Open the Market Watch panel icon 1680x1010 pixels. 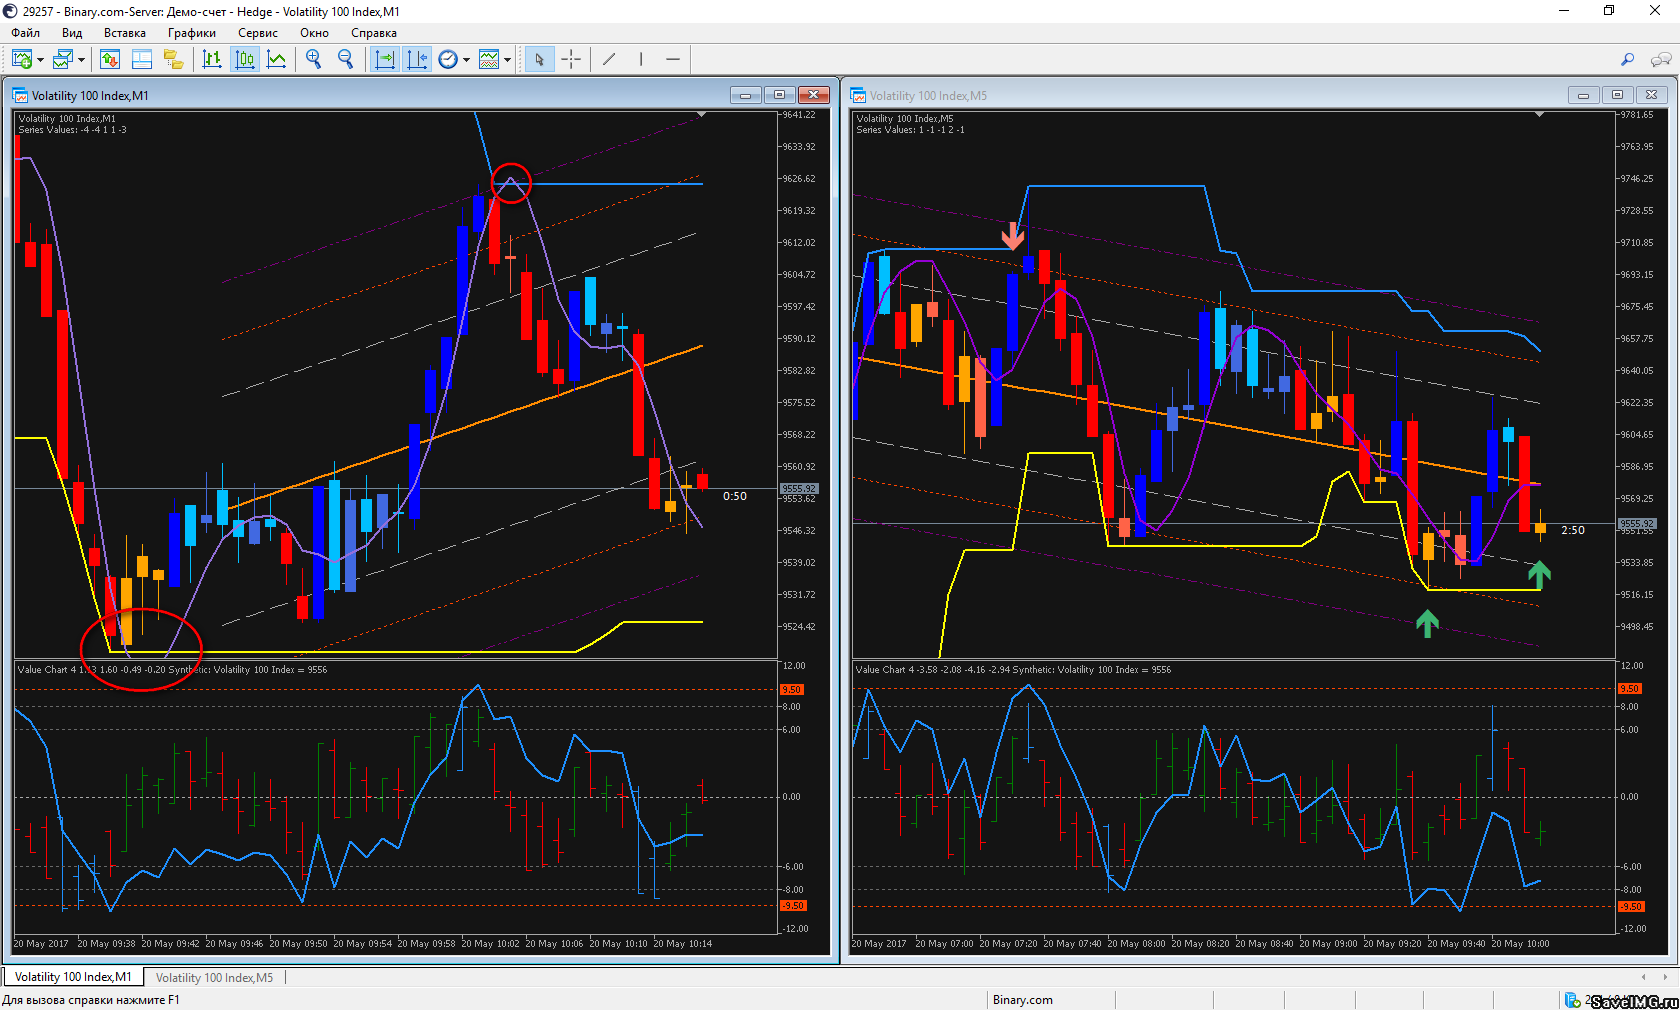(110, 60)
